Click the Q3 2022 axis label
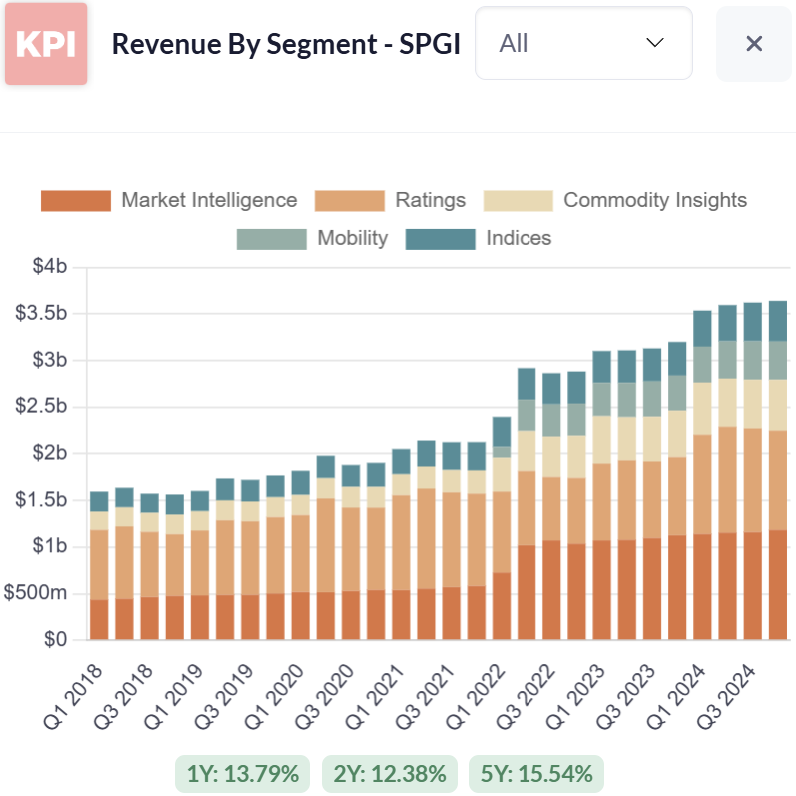This screenshot has width=796, height=796. click(x=526, y=696)
